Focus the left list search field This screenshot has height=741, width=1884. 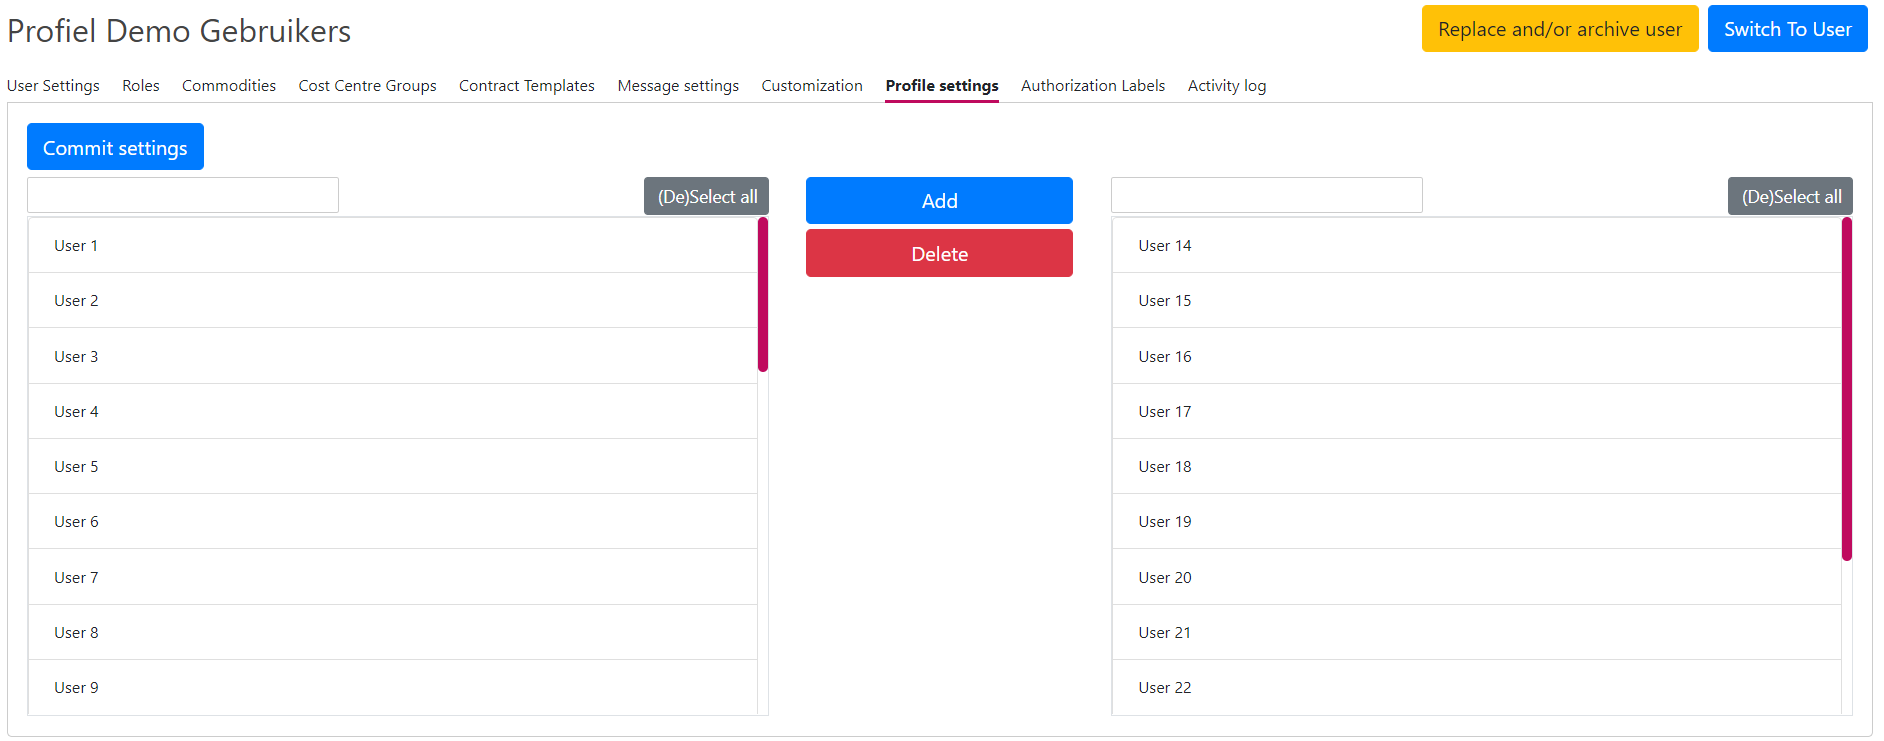click(x=183, y=195)
